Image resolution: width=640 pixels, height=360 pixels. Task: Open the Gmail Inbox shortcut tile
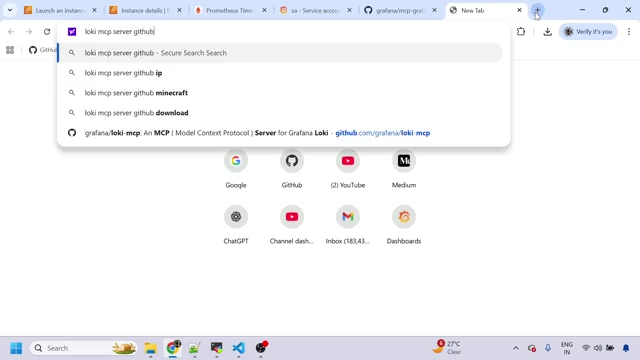[348, 224]
